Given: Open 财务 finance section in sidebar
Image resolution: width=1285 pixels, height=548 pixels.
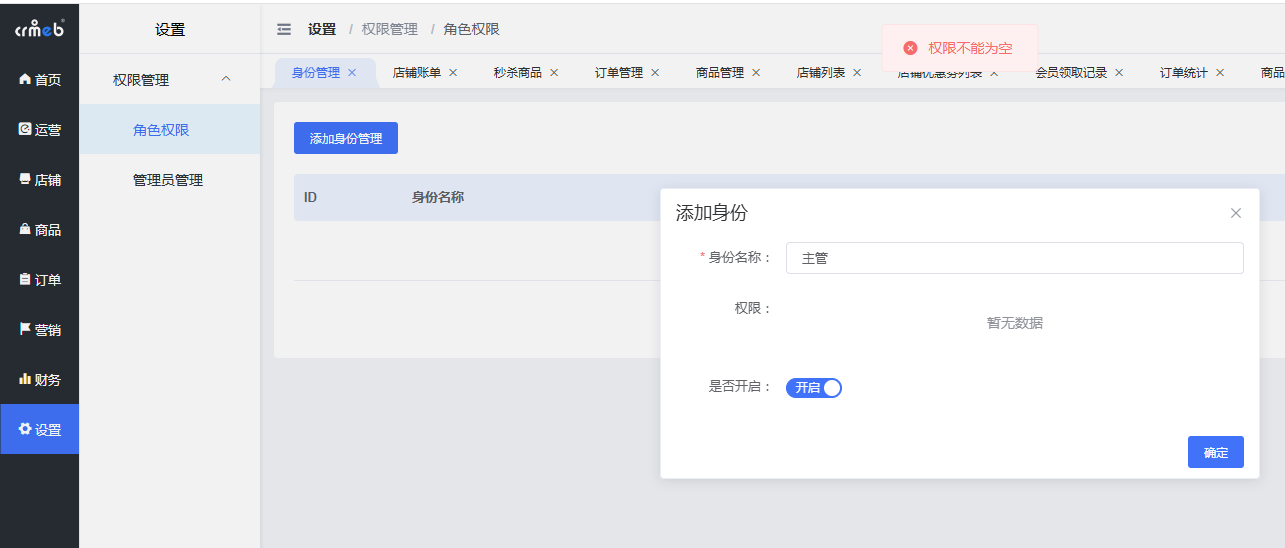Looking at the screenshot, I should pyautogui.click(x=40, y=380).
